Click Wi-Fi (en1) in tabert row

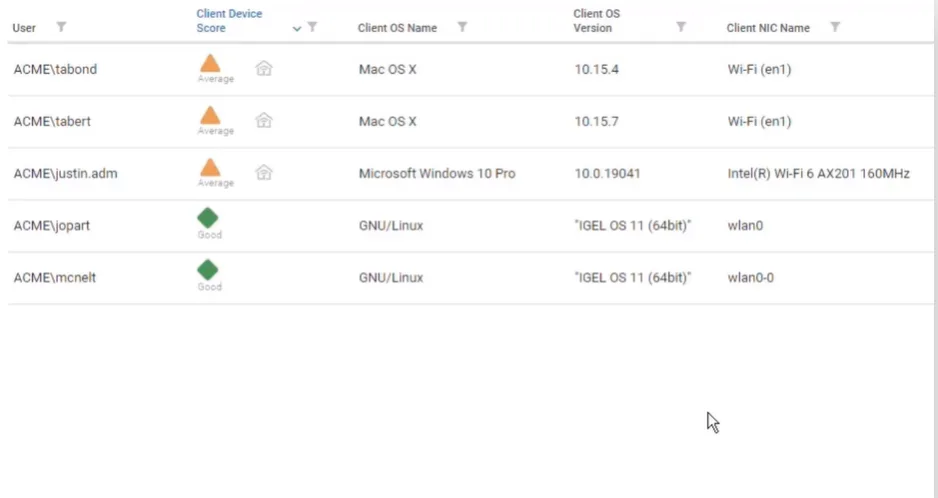point(759,122)
